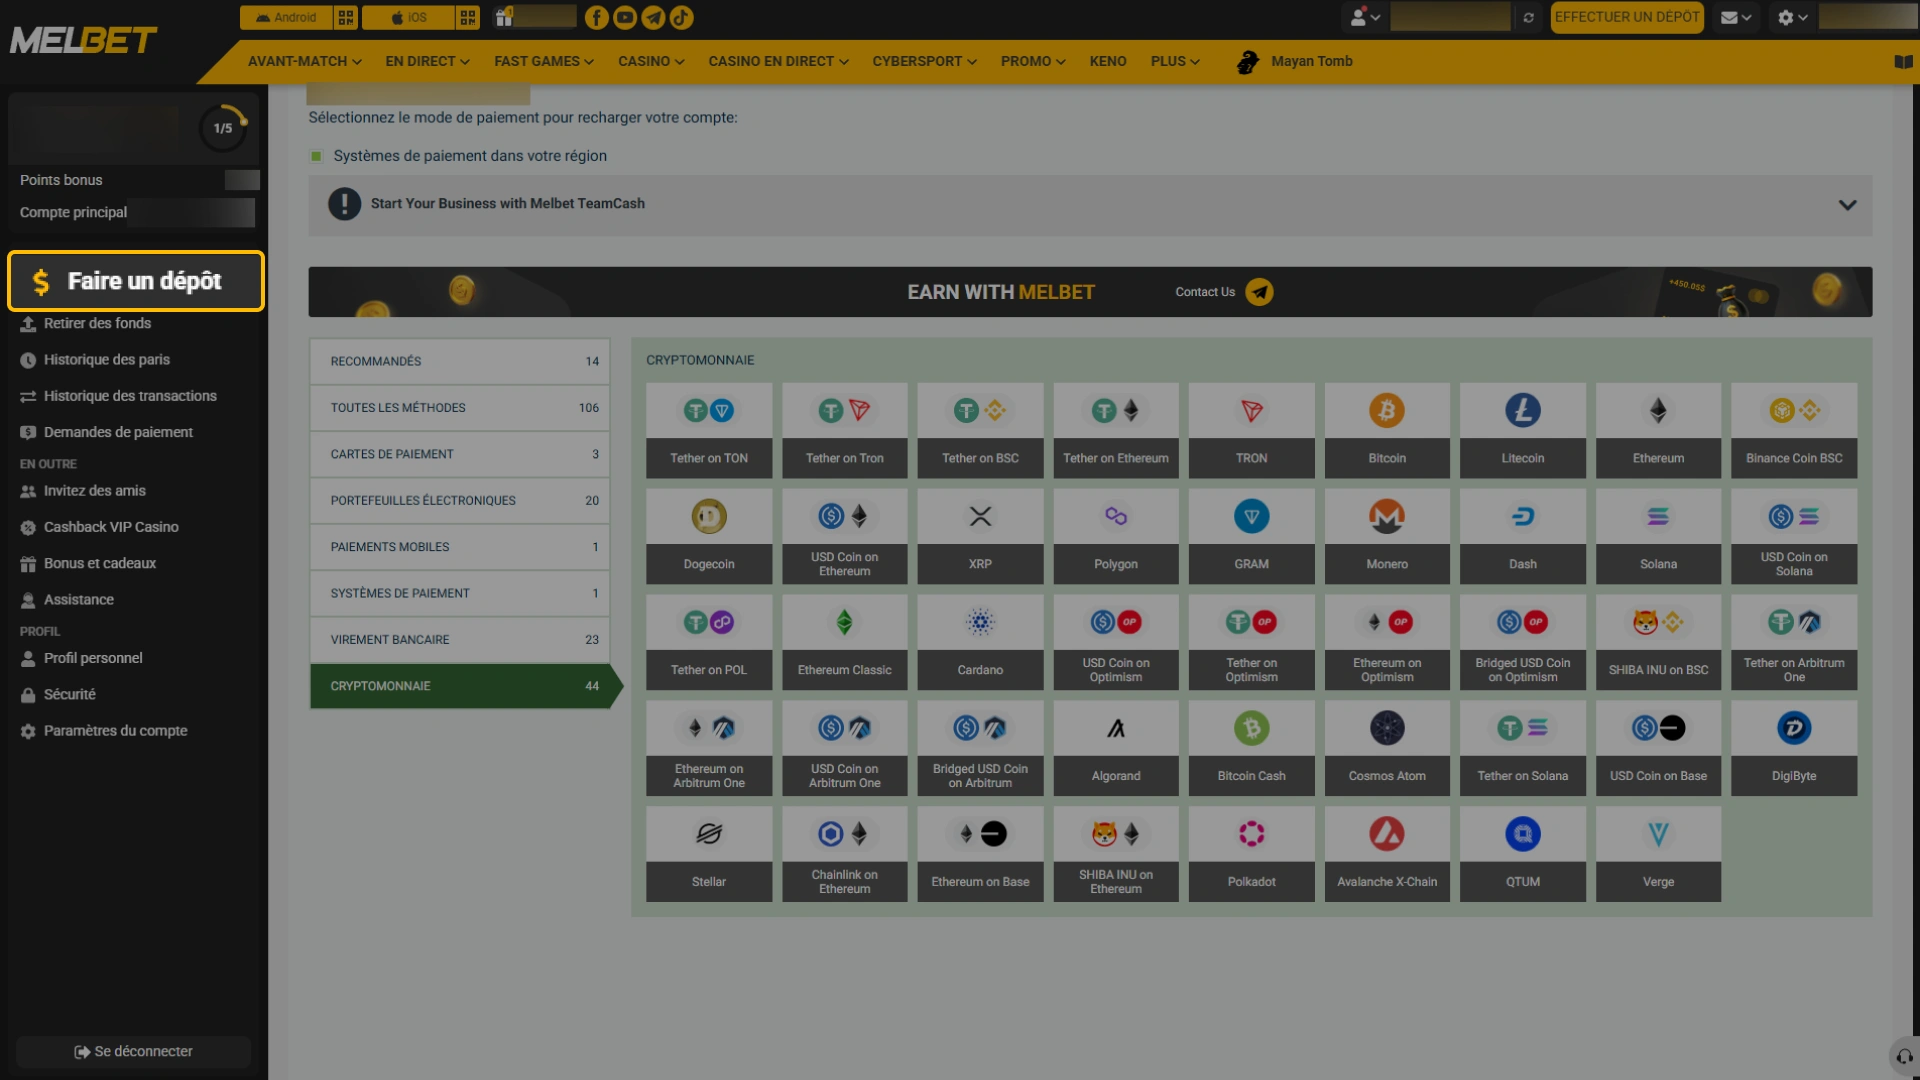Screen dimensions: 1920x1080
Task: Switch to CARTES DE PAIEMENT category
Action: tap(460, 454)
